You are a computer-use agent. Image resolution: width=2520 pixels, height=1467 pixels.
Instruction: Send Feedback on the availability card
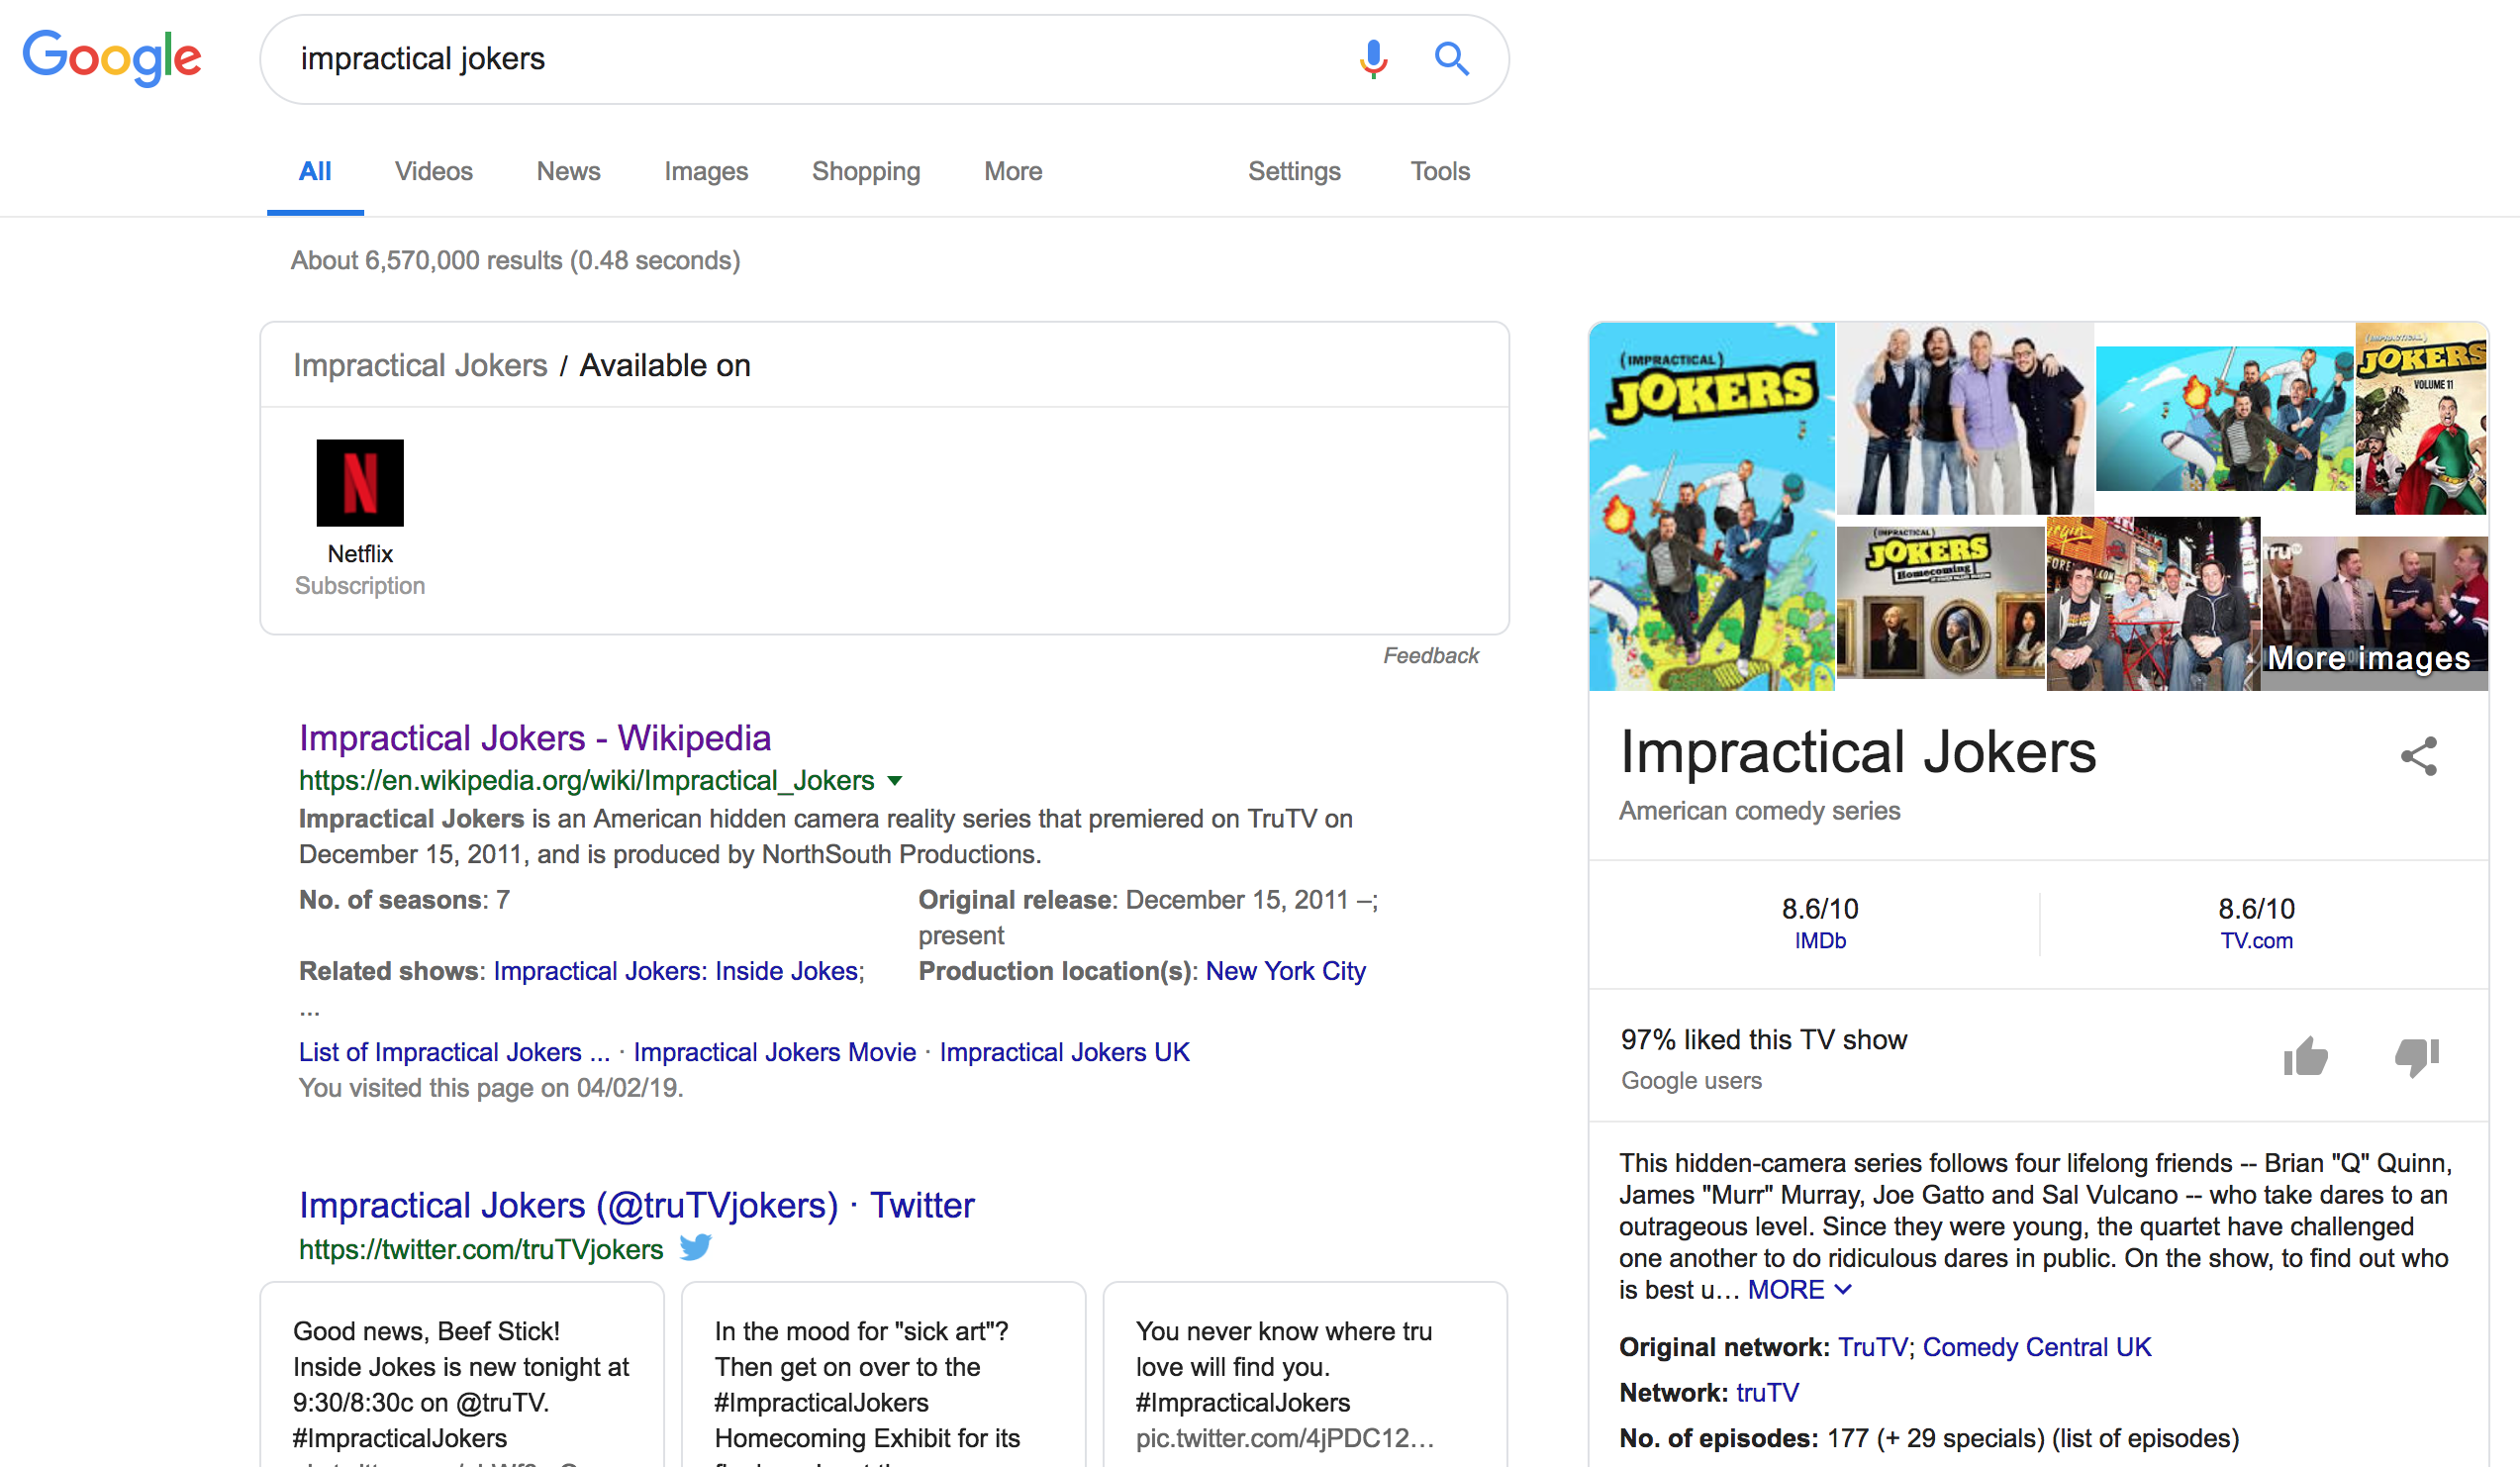click(1431, 656)
